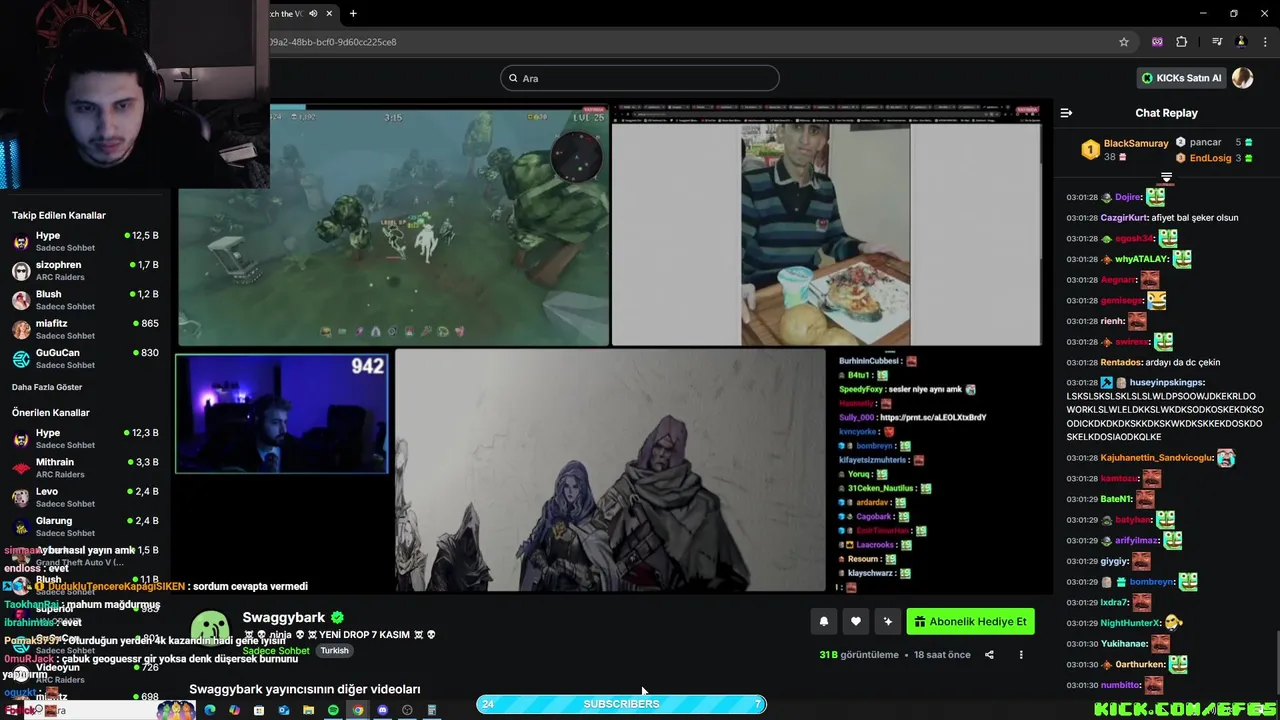Click the huseyinpskingps username in chat
Viewport: 1280px width, 720px height.
coord(1166,383)
